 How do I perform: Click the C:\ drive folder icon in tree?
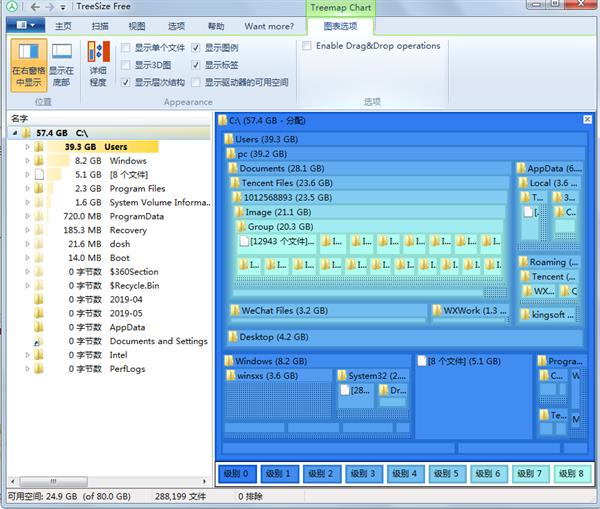point(26,133)
